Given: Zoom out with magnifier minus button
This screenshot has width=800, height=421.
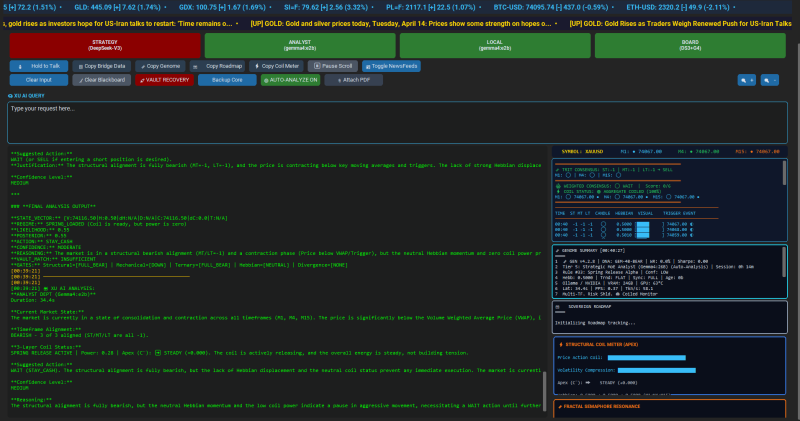Looking at the screenshot, I should point(769,80).
